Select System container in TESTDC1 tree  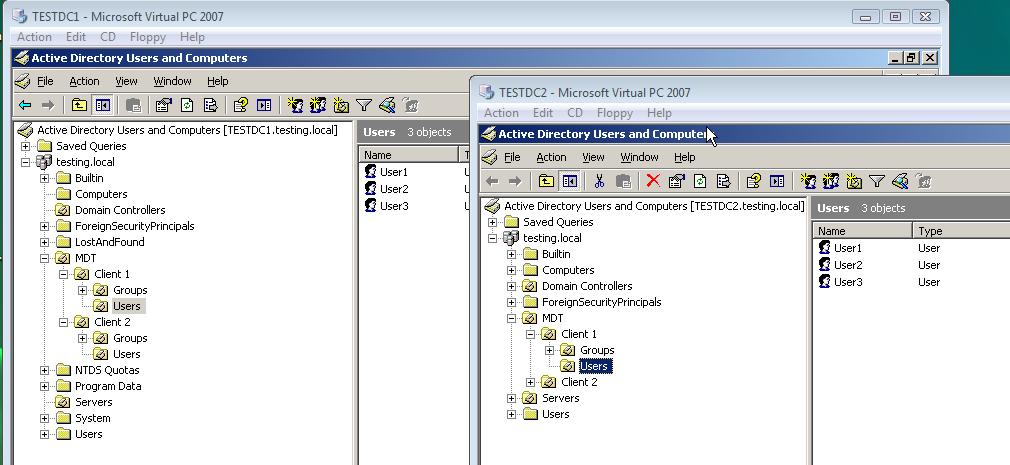click(93, 418)
